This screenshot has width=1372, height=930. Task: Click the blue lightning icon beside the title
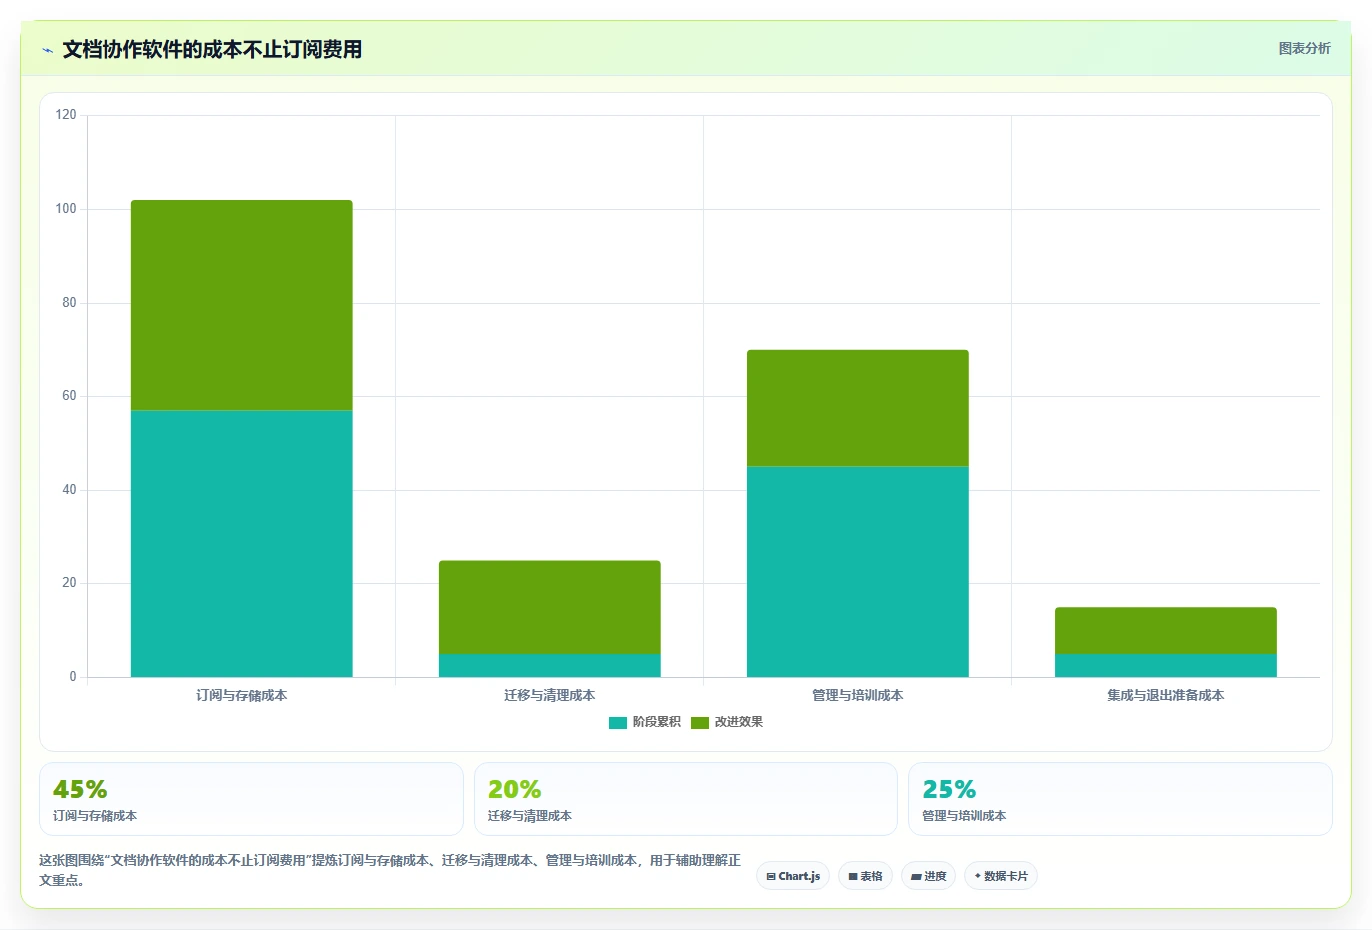click(47, 50)
